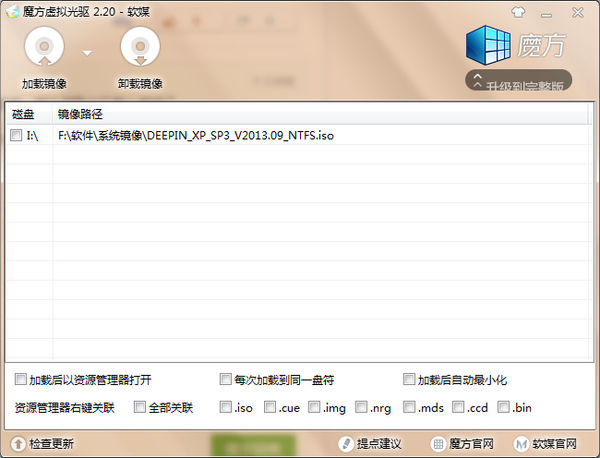
Task: Toggle the .img association checkbox
Action: 315,407
